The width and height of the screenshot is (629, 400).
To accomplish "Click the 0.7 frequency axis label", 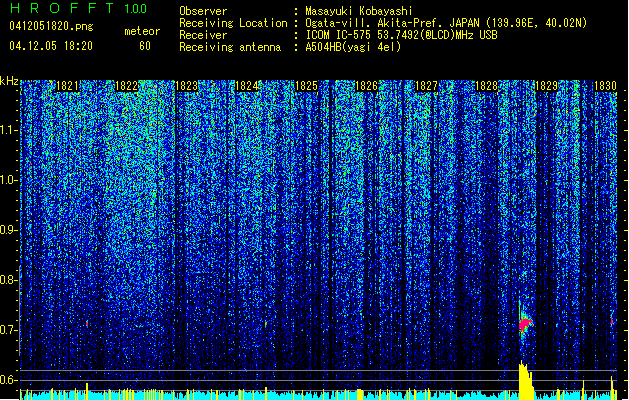I will click(x=9, y=330).
